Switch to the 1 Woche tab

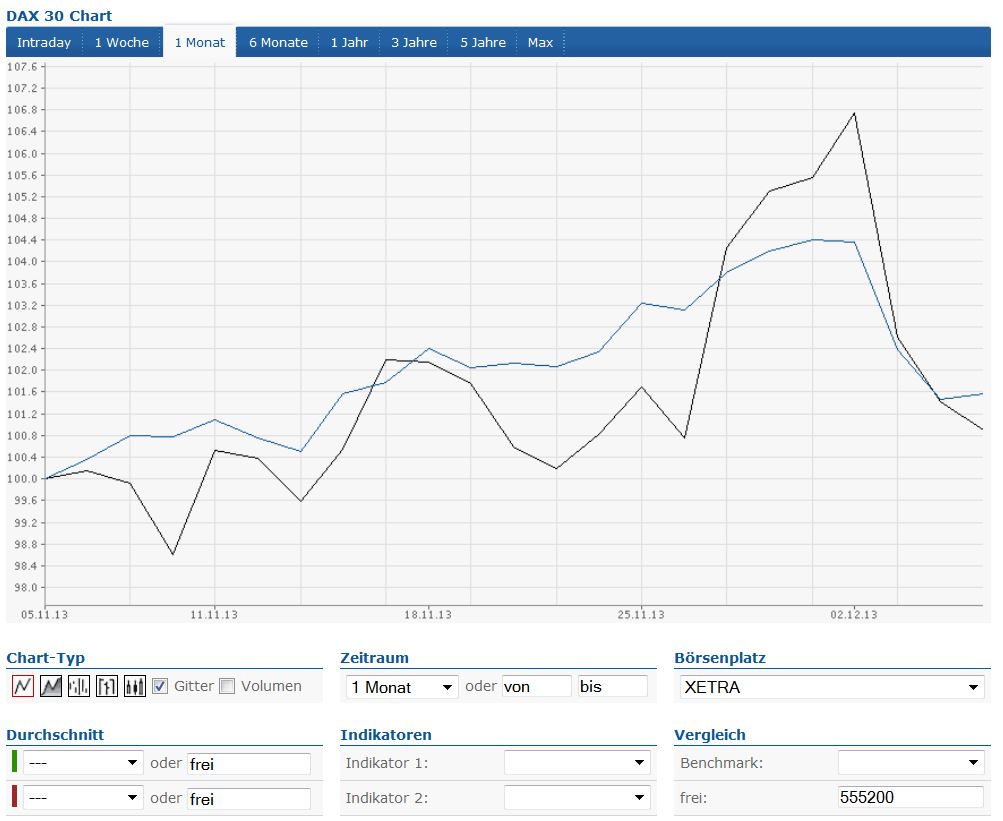(x=122, y=42)
